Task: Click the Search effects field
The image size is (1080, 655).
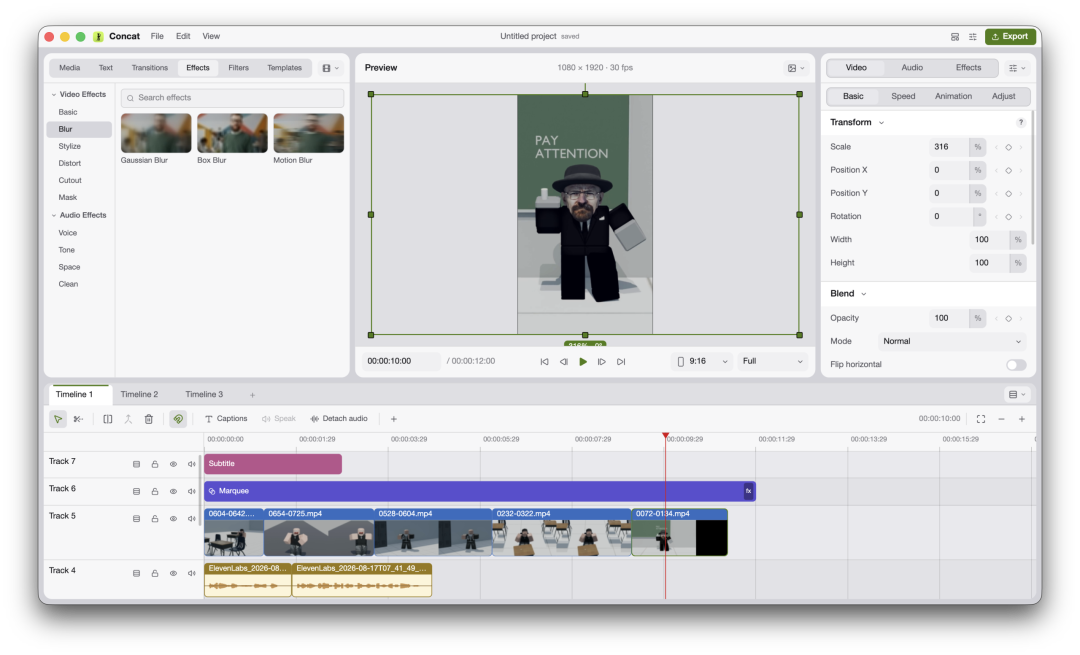Action: point(233,98)
